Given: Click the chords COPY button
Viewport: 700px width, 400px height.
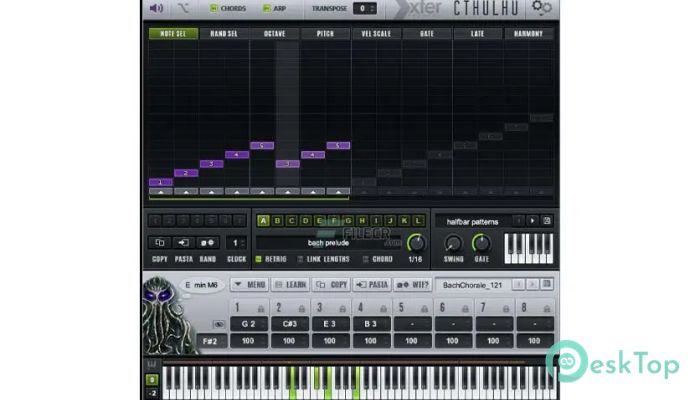Looking at the screenshot, I should coord(331,285).
